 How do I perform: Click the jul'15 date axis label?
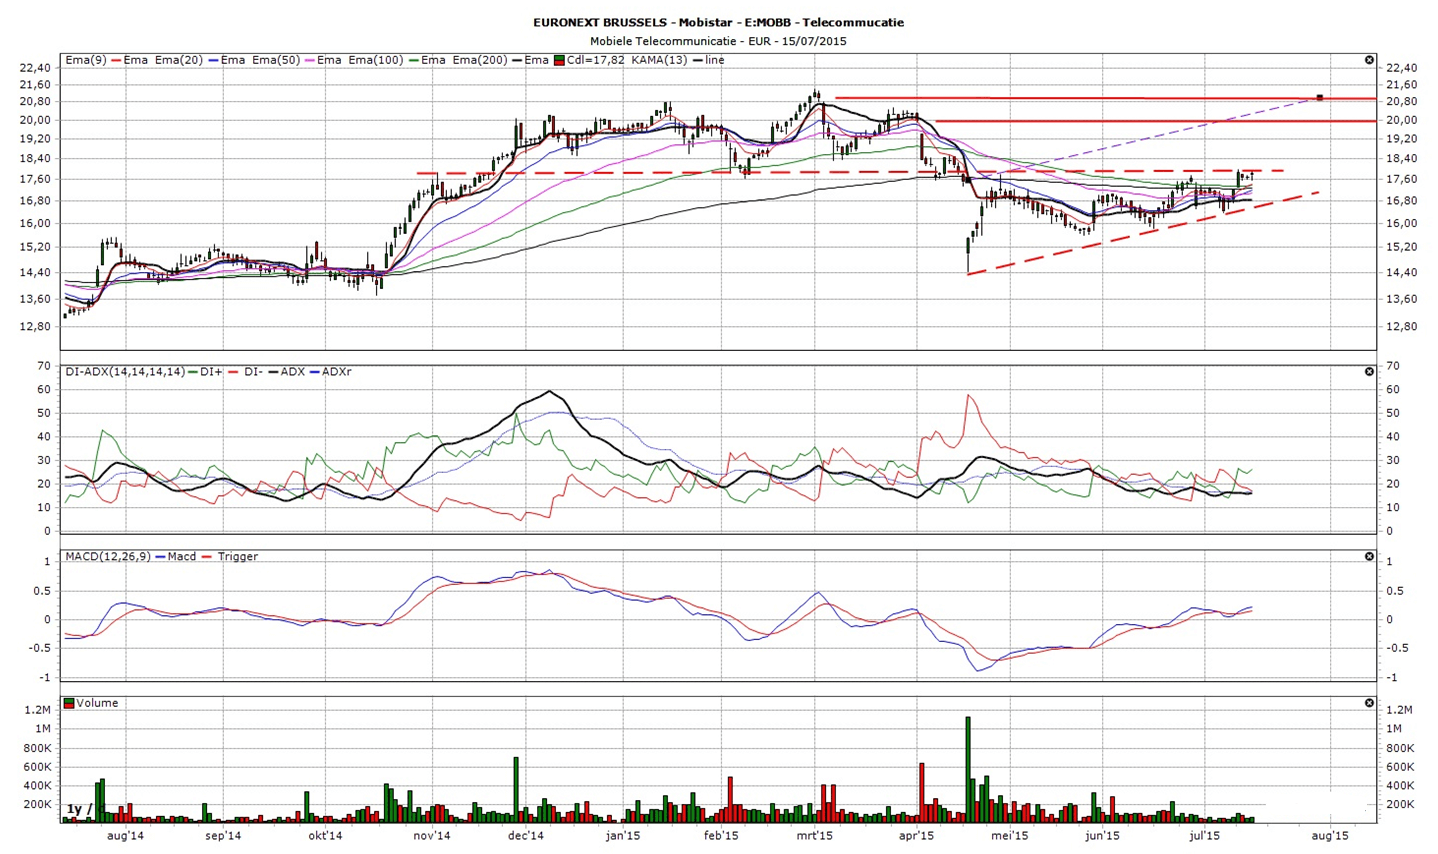point(1204,835)
